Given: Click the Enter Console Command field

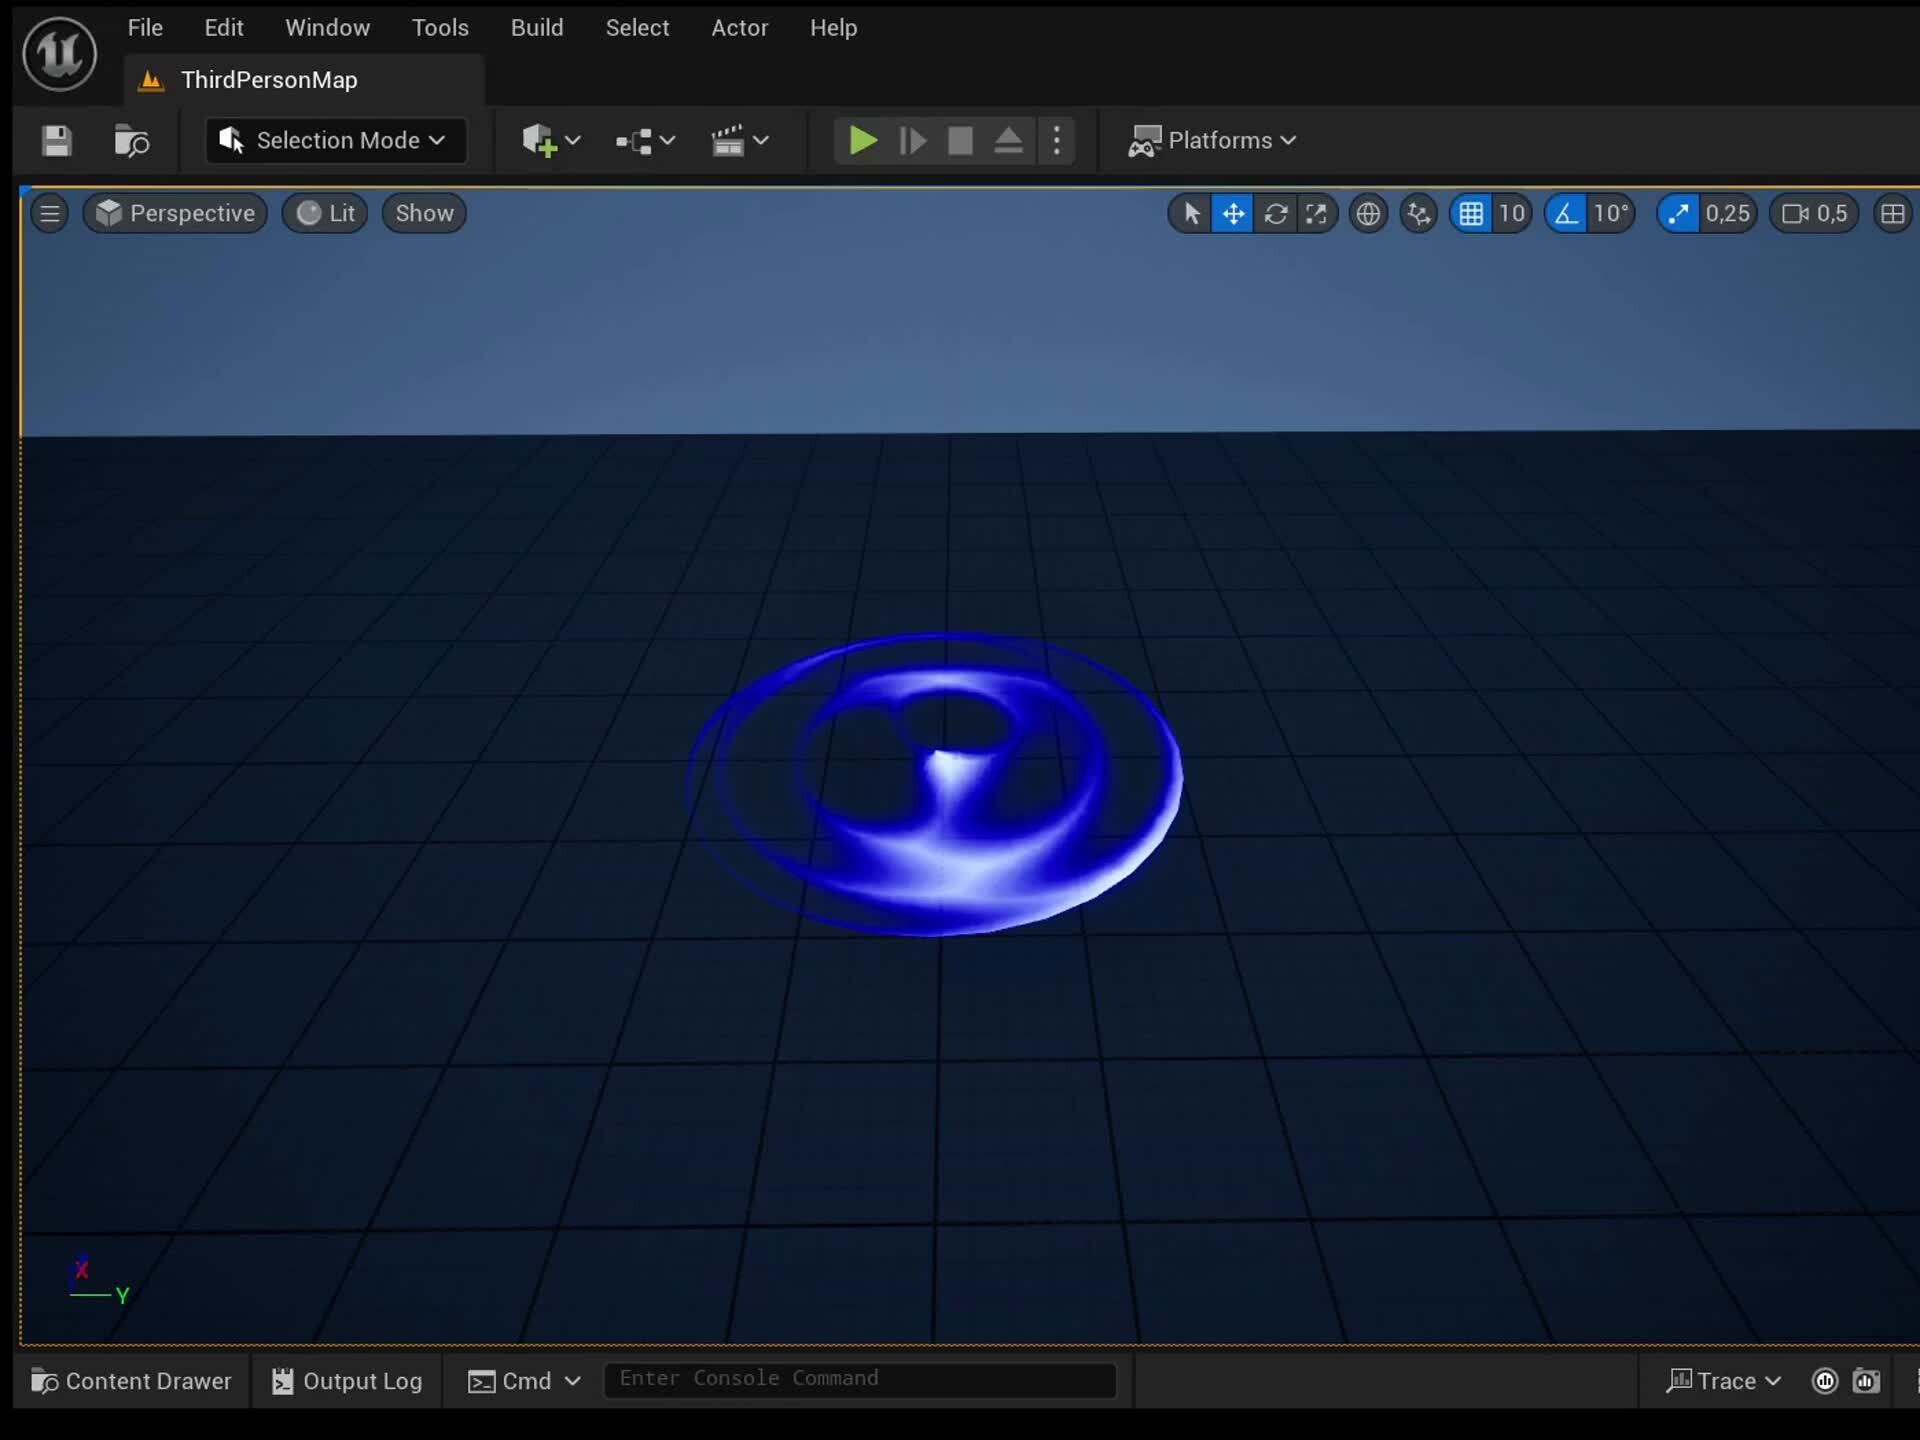Looking at the screenshot, I should tap(860, 1380).
